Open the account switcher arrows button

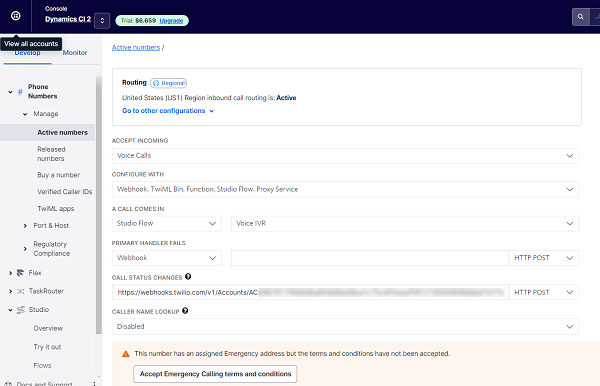pyautogui.click(x=102, y=21)
